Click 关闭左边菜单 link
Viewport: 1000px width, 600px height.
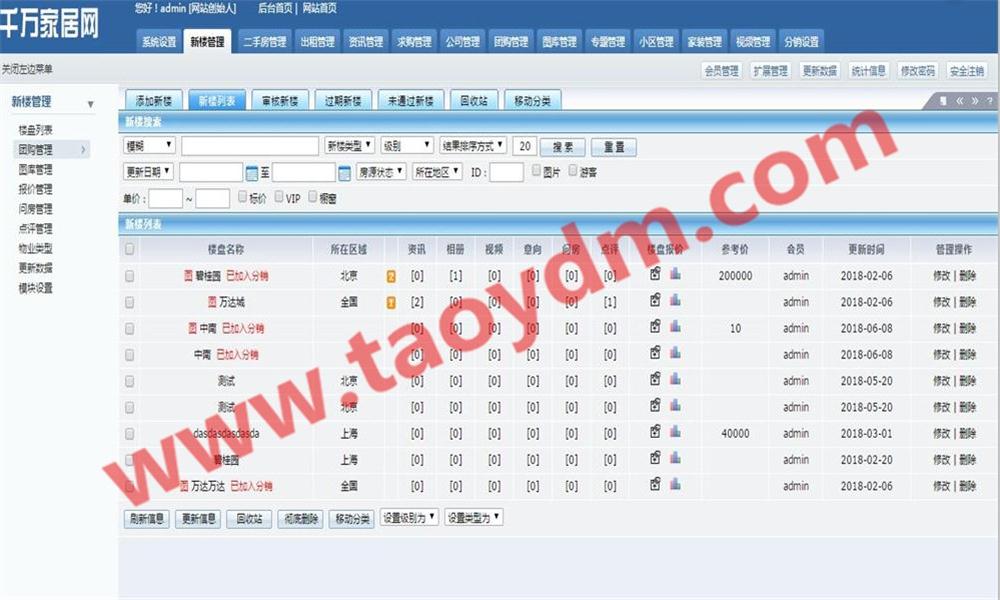[x=27, y=69]
